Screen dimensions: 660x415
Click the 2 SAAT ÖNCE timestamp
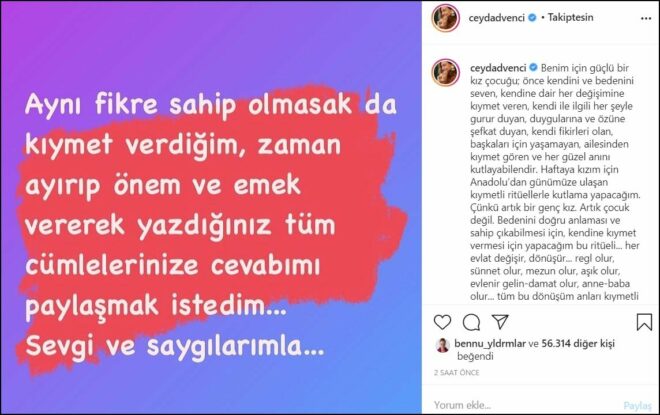tap(457, 372)
